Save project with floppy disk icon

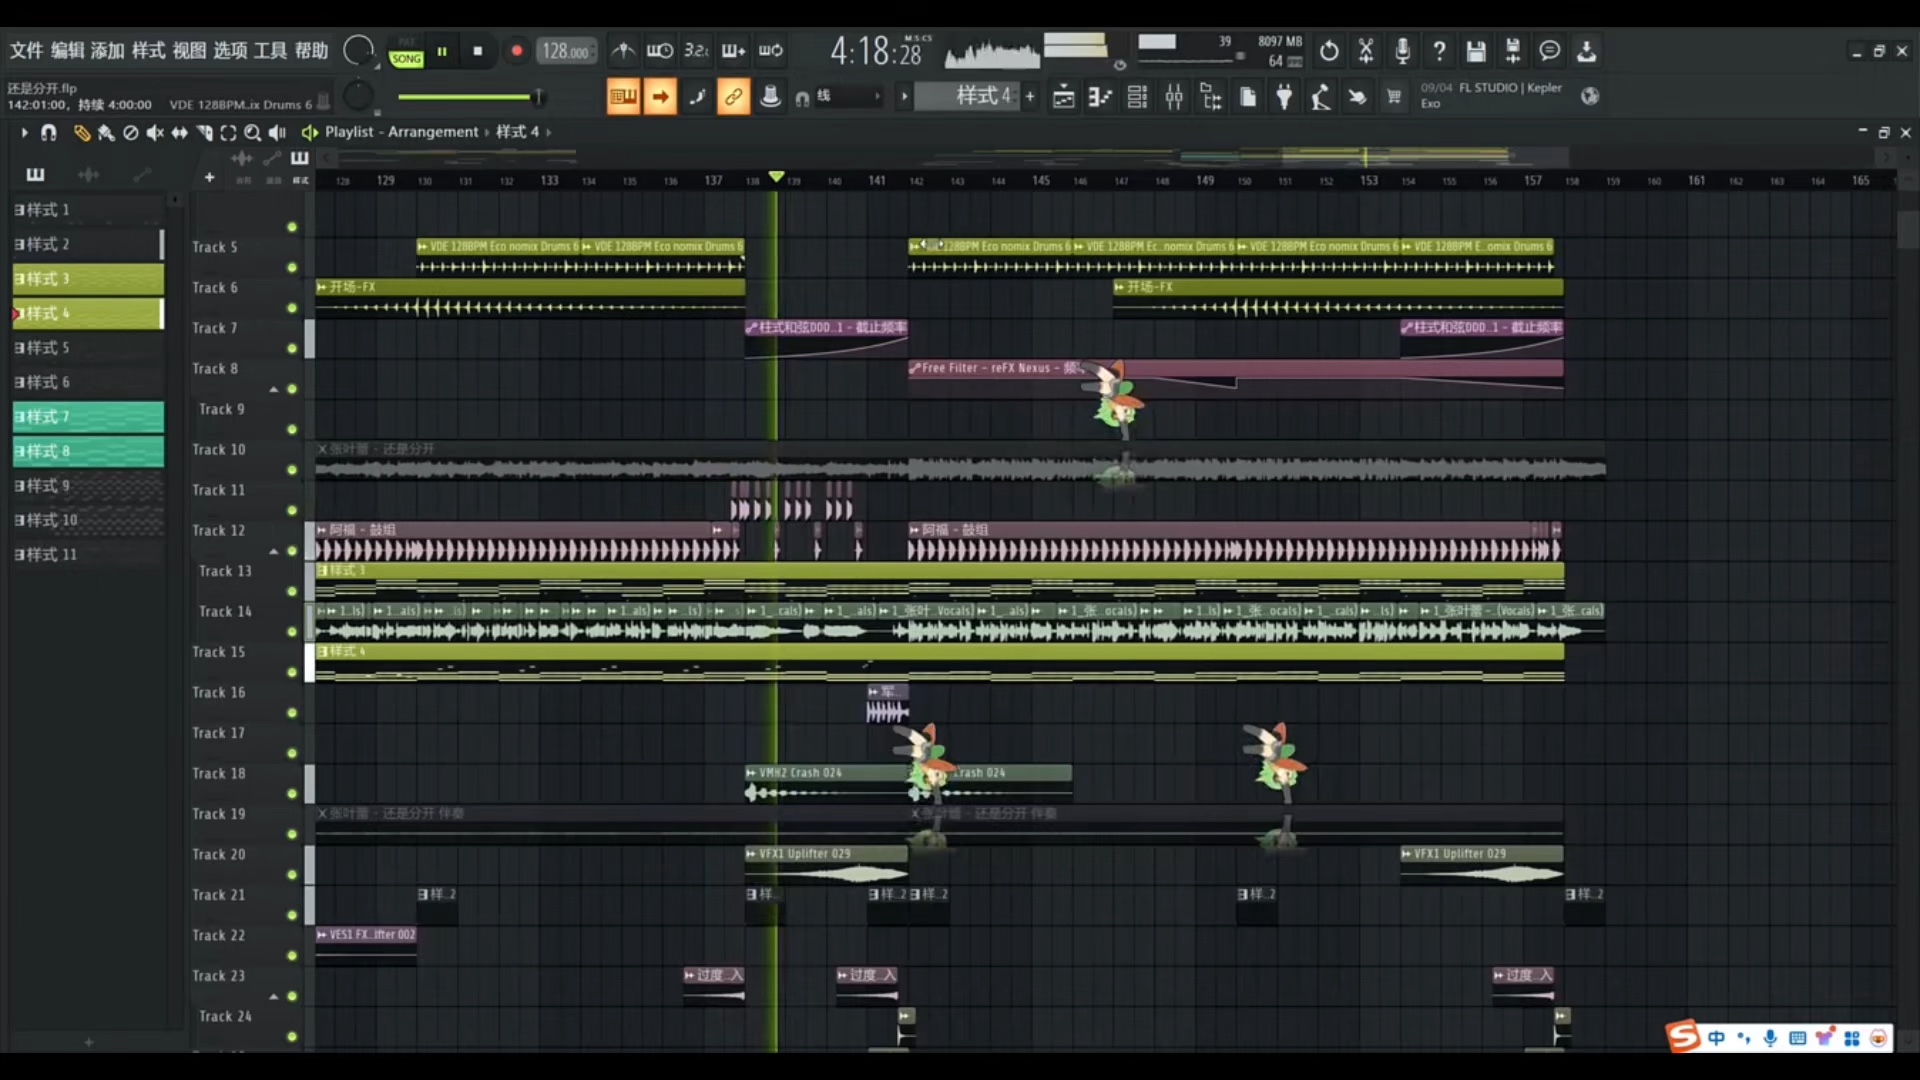(x=1476, y=51)
